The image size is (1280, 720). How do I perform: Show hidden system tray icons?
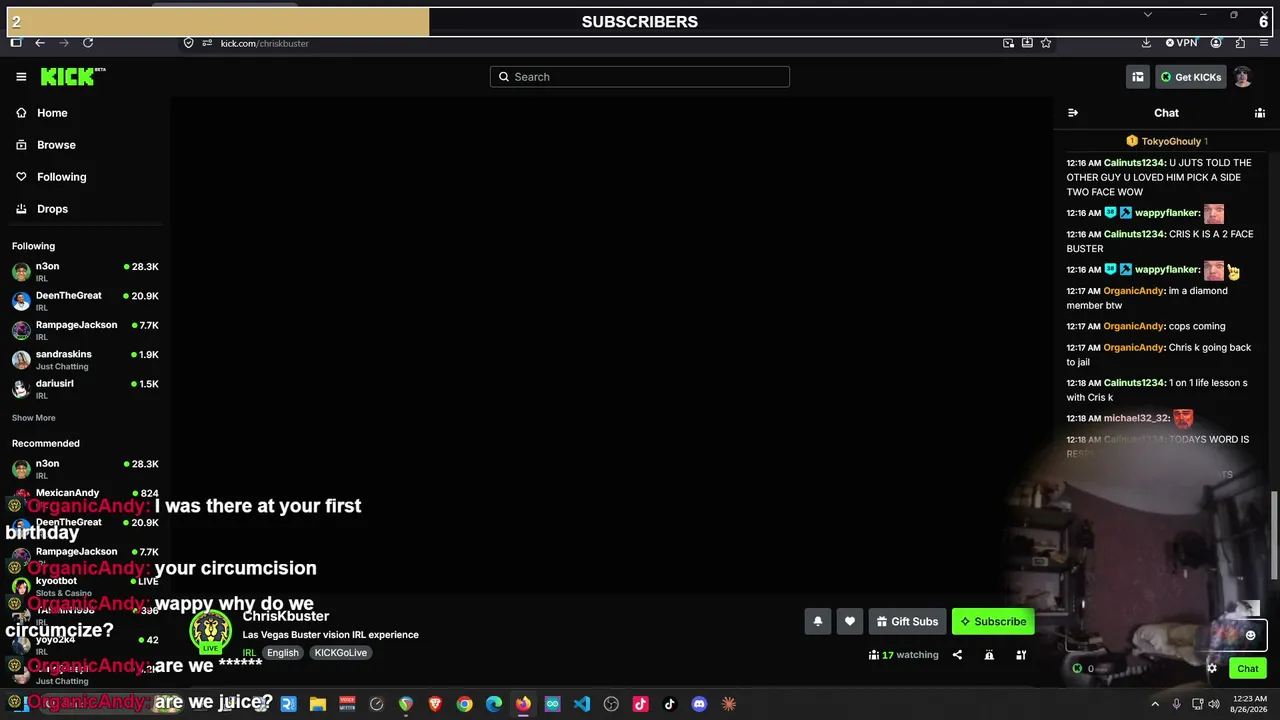coord(1155,704)
